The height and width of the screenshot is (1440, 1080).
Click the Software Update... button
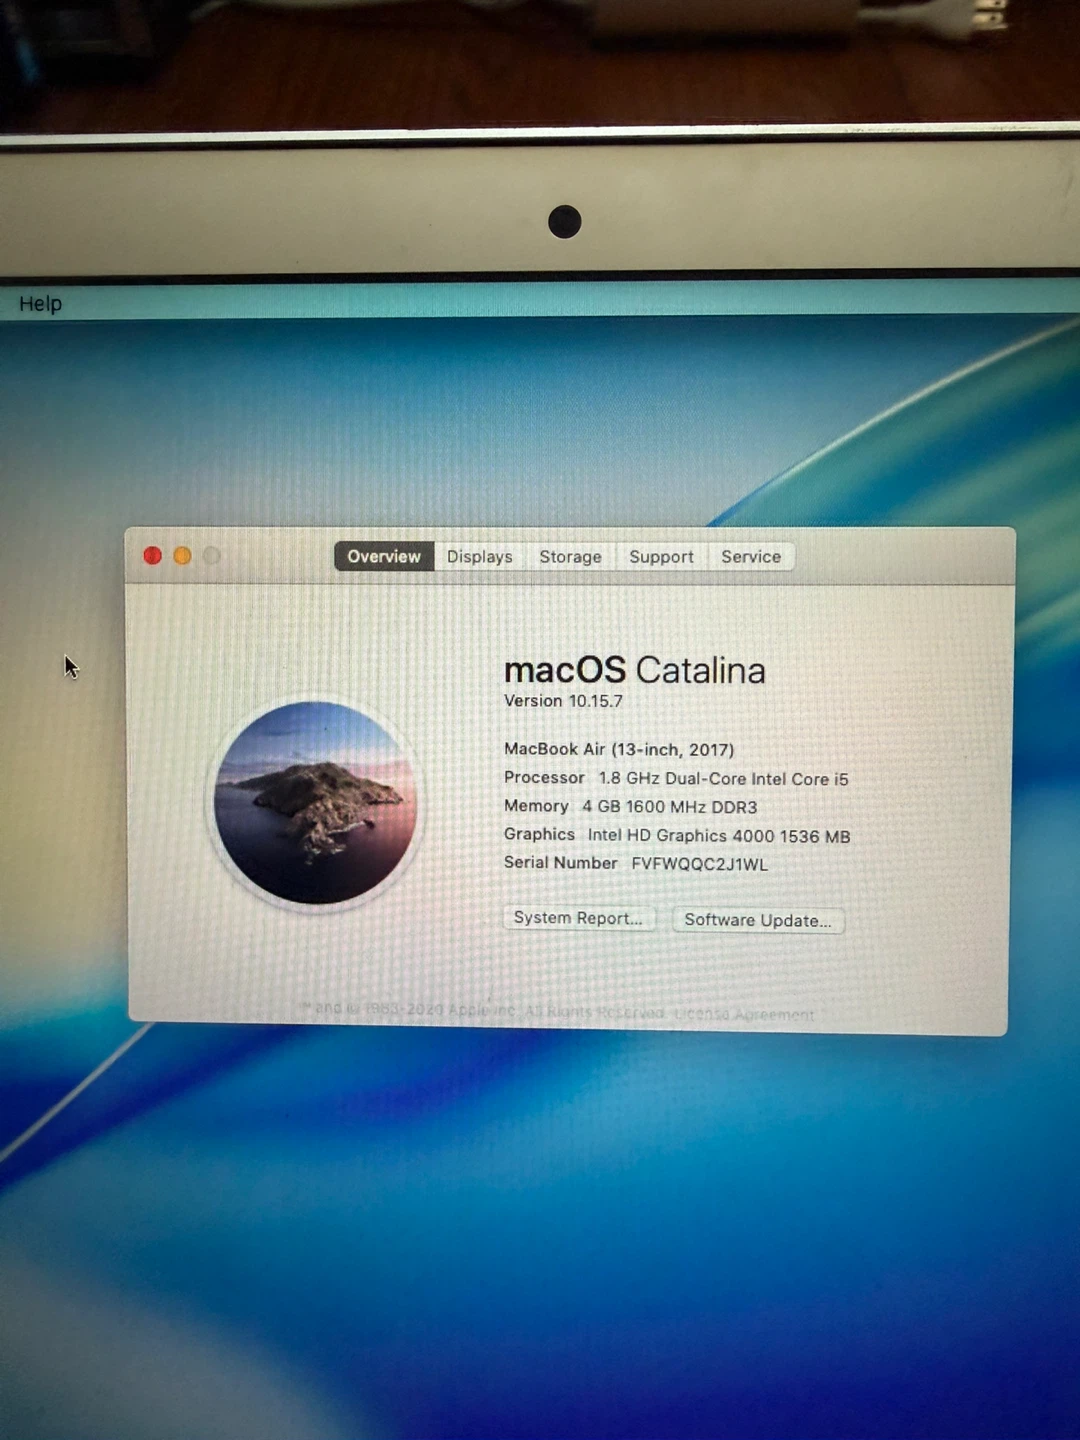(x=758, y=920)
